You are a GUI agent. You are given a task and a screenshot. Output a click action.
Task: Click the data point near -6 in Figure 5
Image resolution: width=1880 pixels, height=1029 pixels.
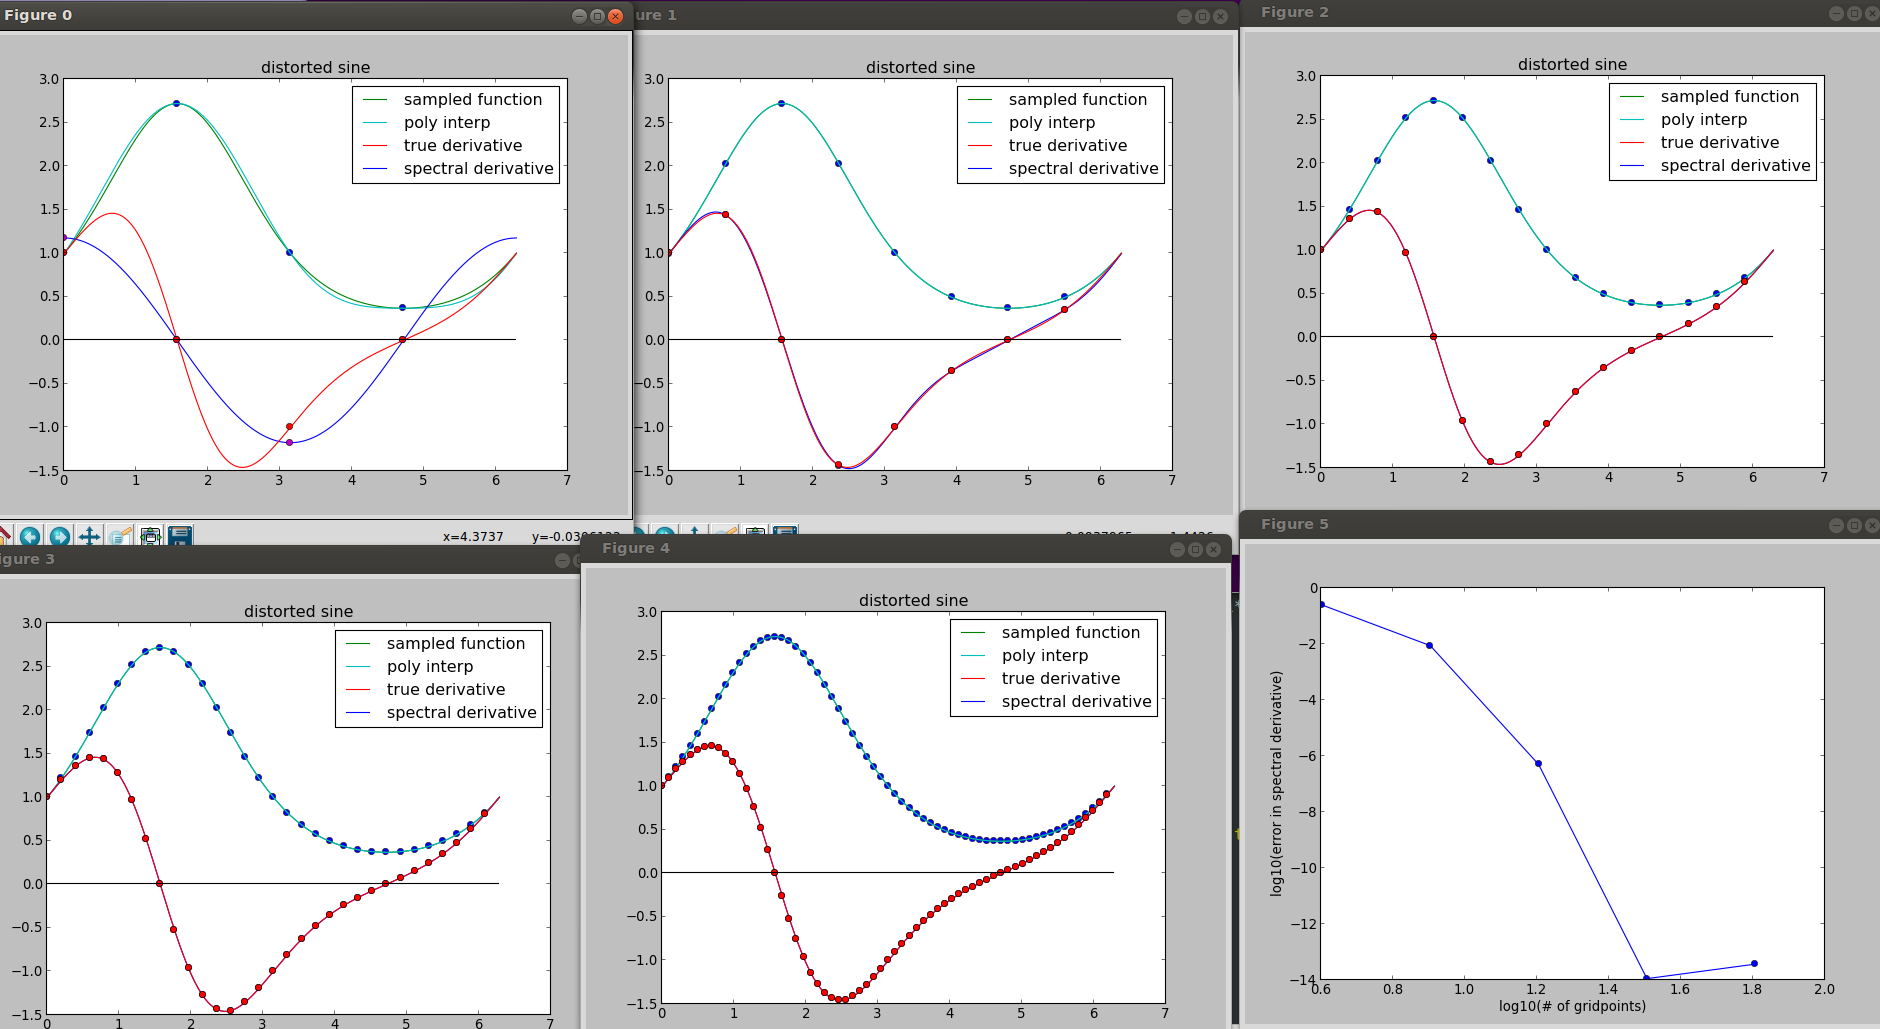pos(1538,764)
